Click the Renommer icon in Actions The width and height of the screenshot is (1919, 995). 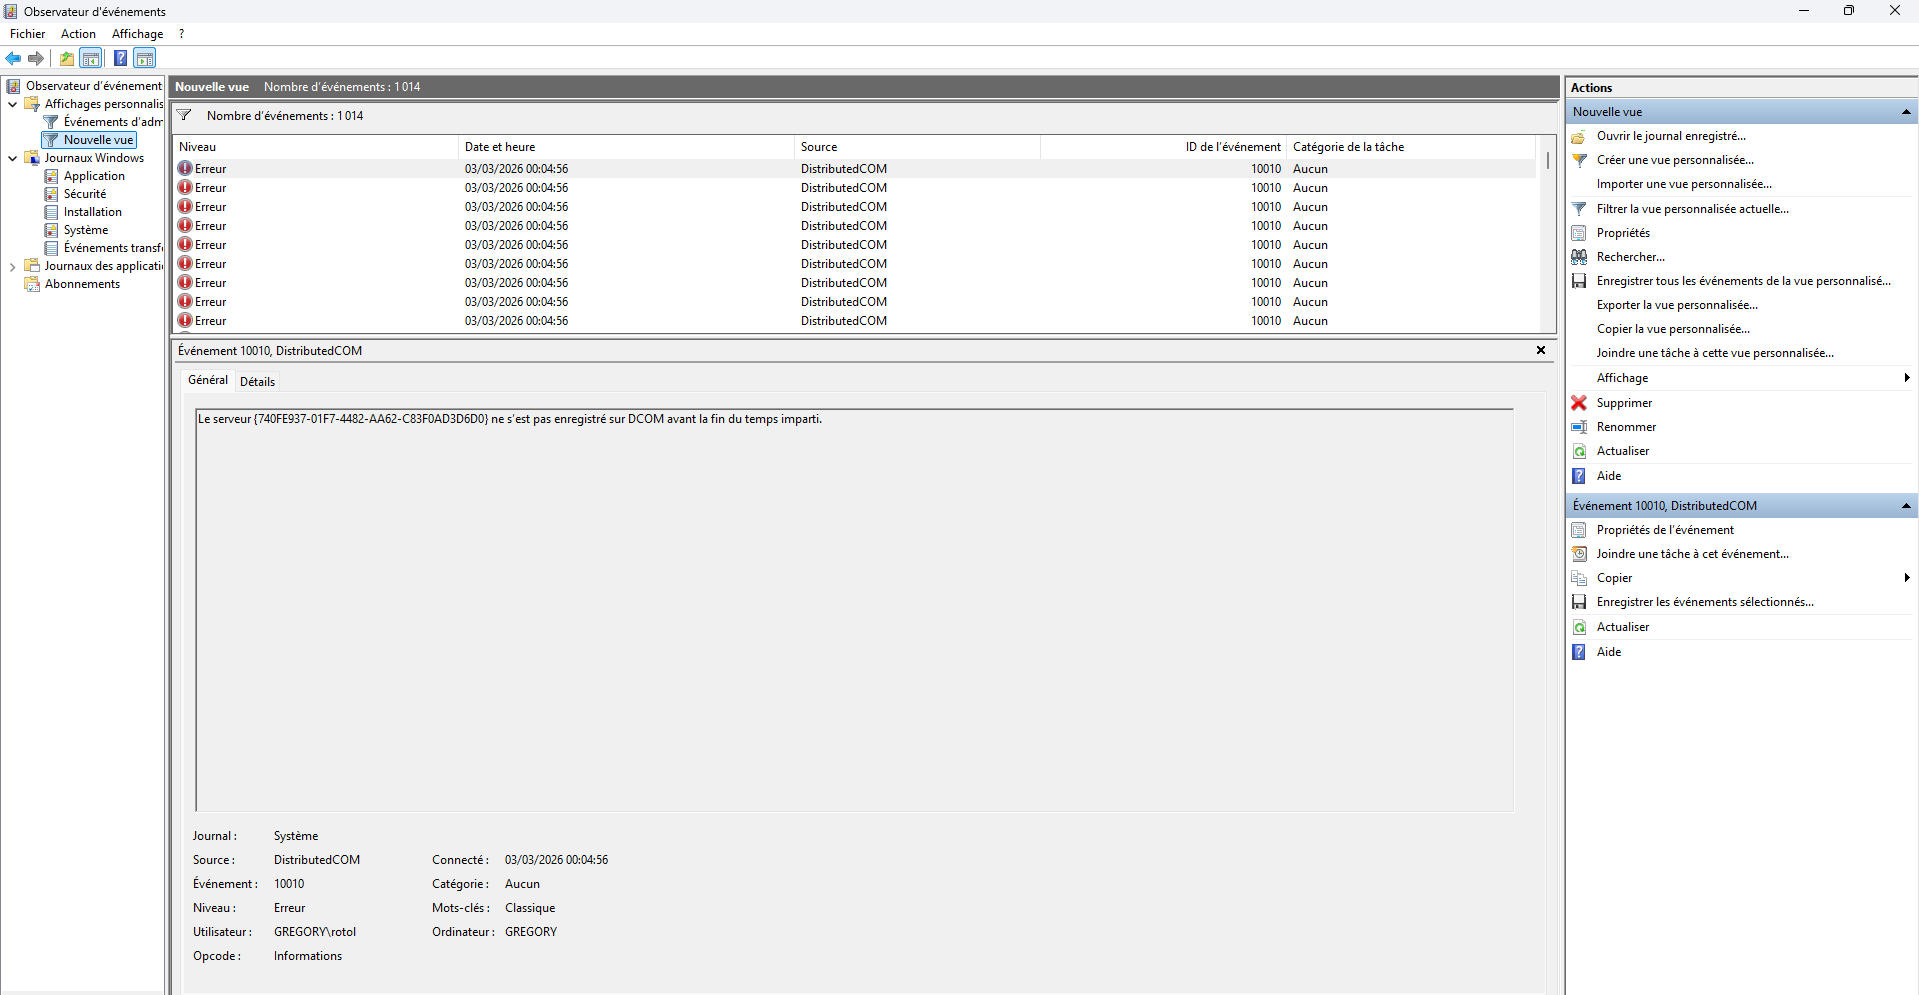coord(1579,427)
